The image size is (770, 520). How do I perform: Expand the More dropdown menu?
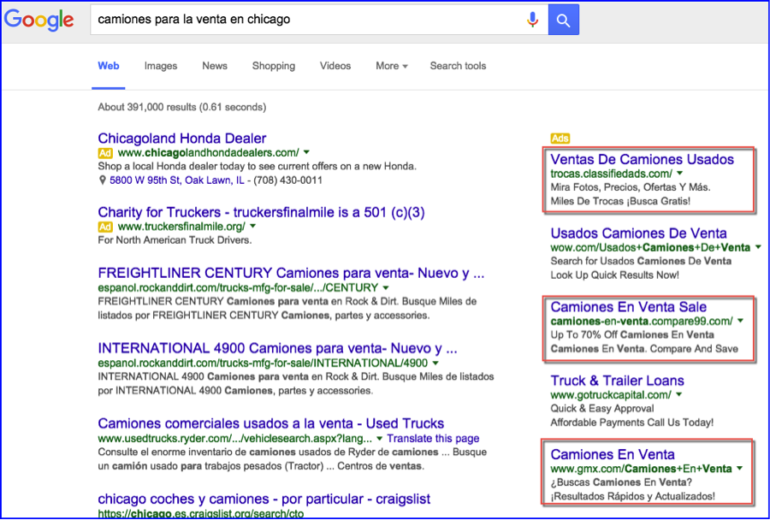click(x=391, y=66)
